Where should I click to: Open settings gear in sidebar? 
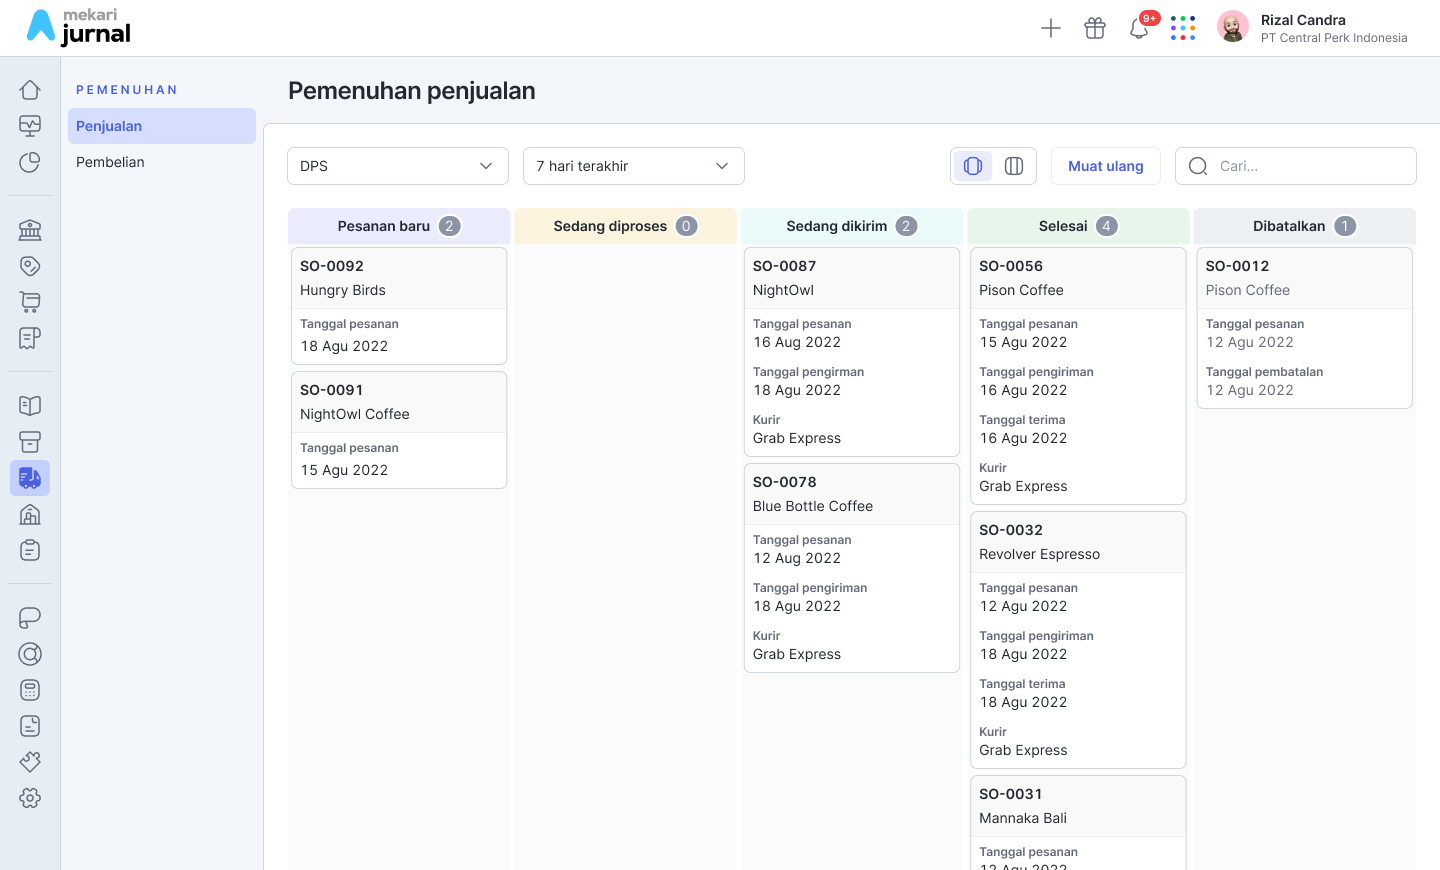[x=30, y=798]
